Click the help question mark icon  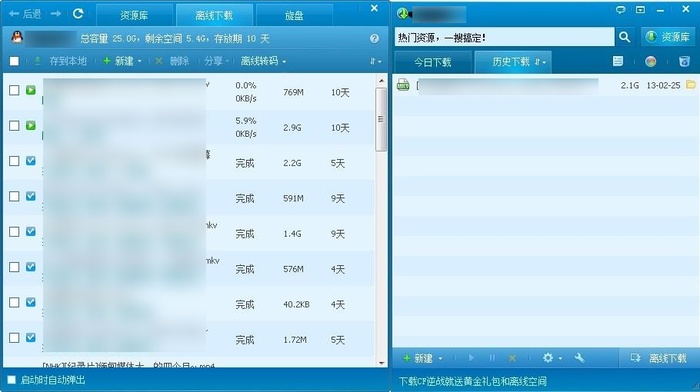tap(374, 39)
